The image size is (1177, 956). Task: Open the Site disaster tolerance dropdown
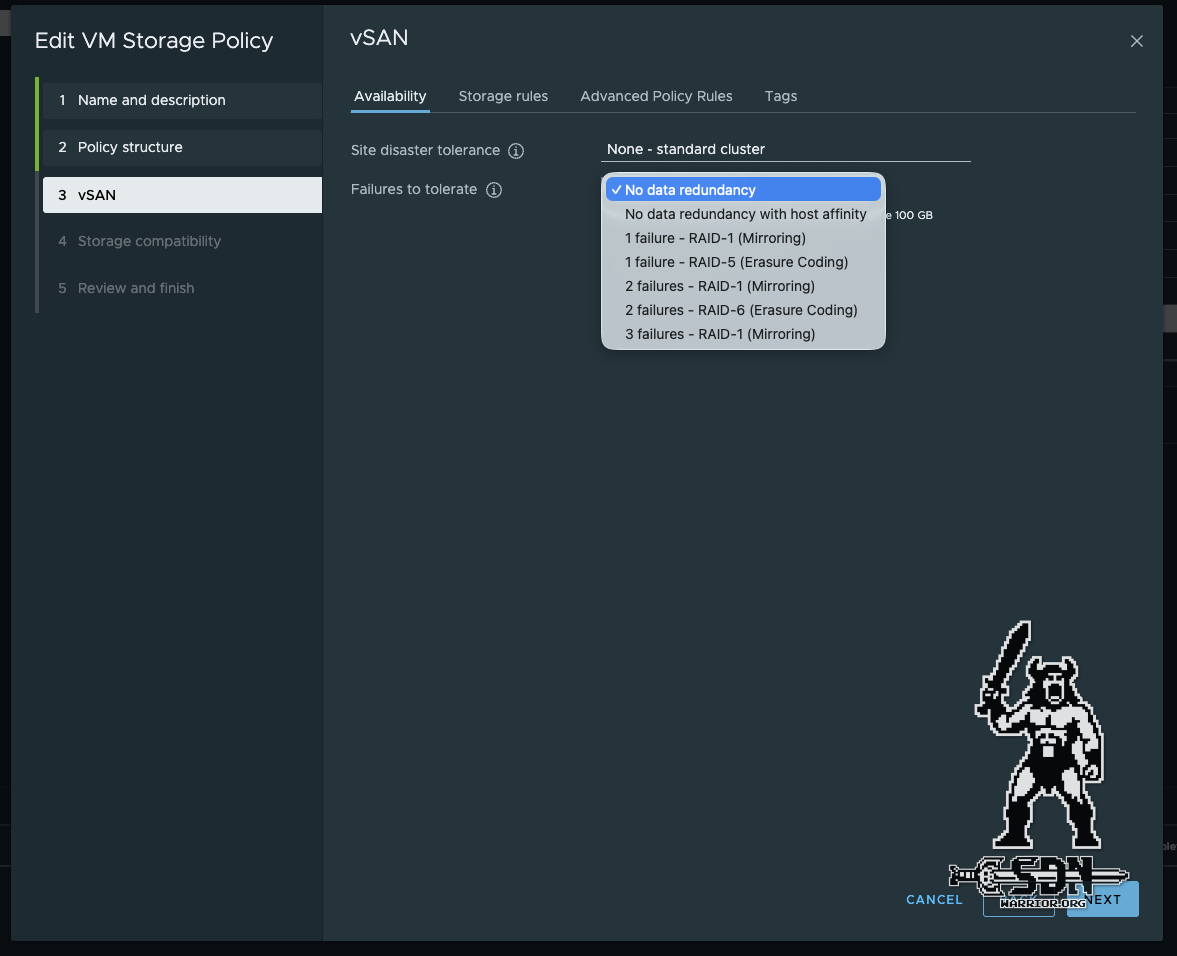click(x=785, y=149)
